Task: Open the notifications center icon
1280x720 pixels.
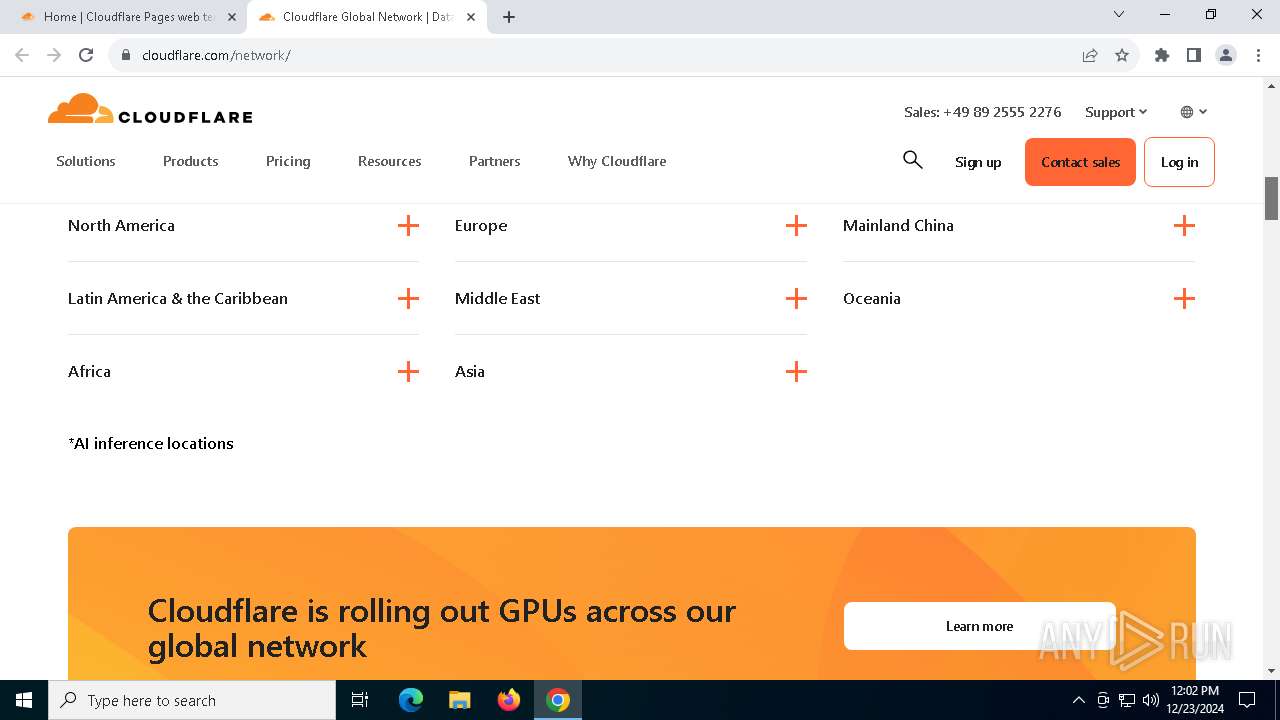Action: (x=1247, y=700)
